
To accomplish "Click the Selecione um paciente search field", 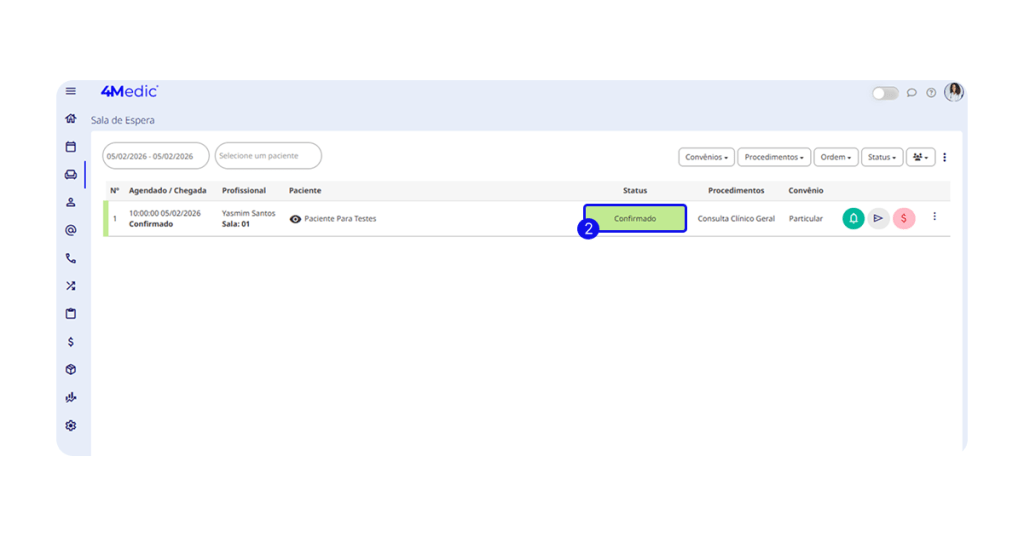I will 268,156.
